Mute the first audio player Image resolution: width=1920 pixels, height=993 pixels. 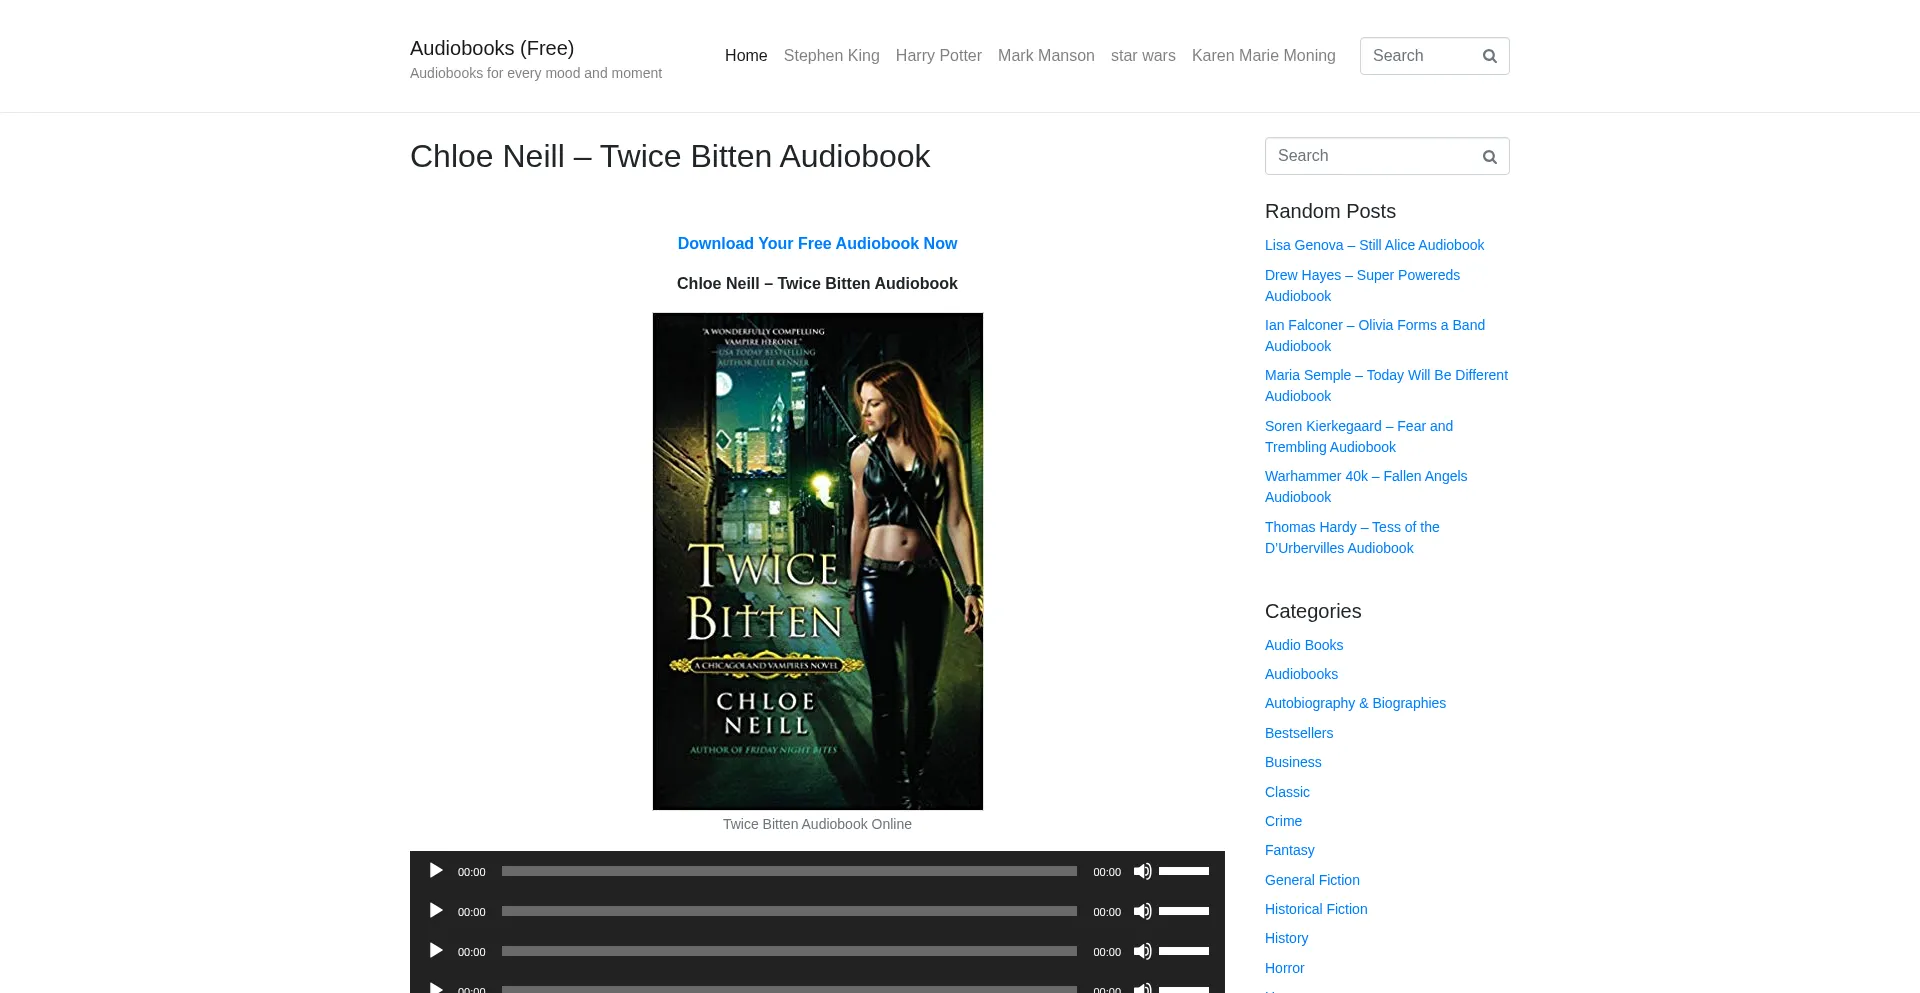coord(1142,871)
